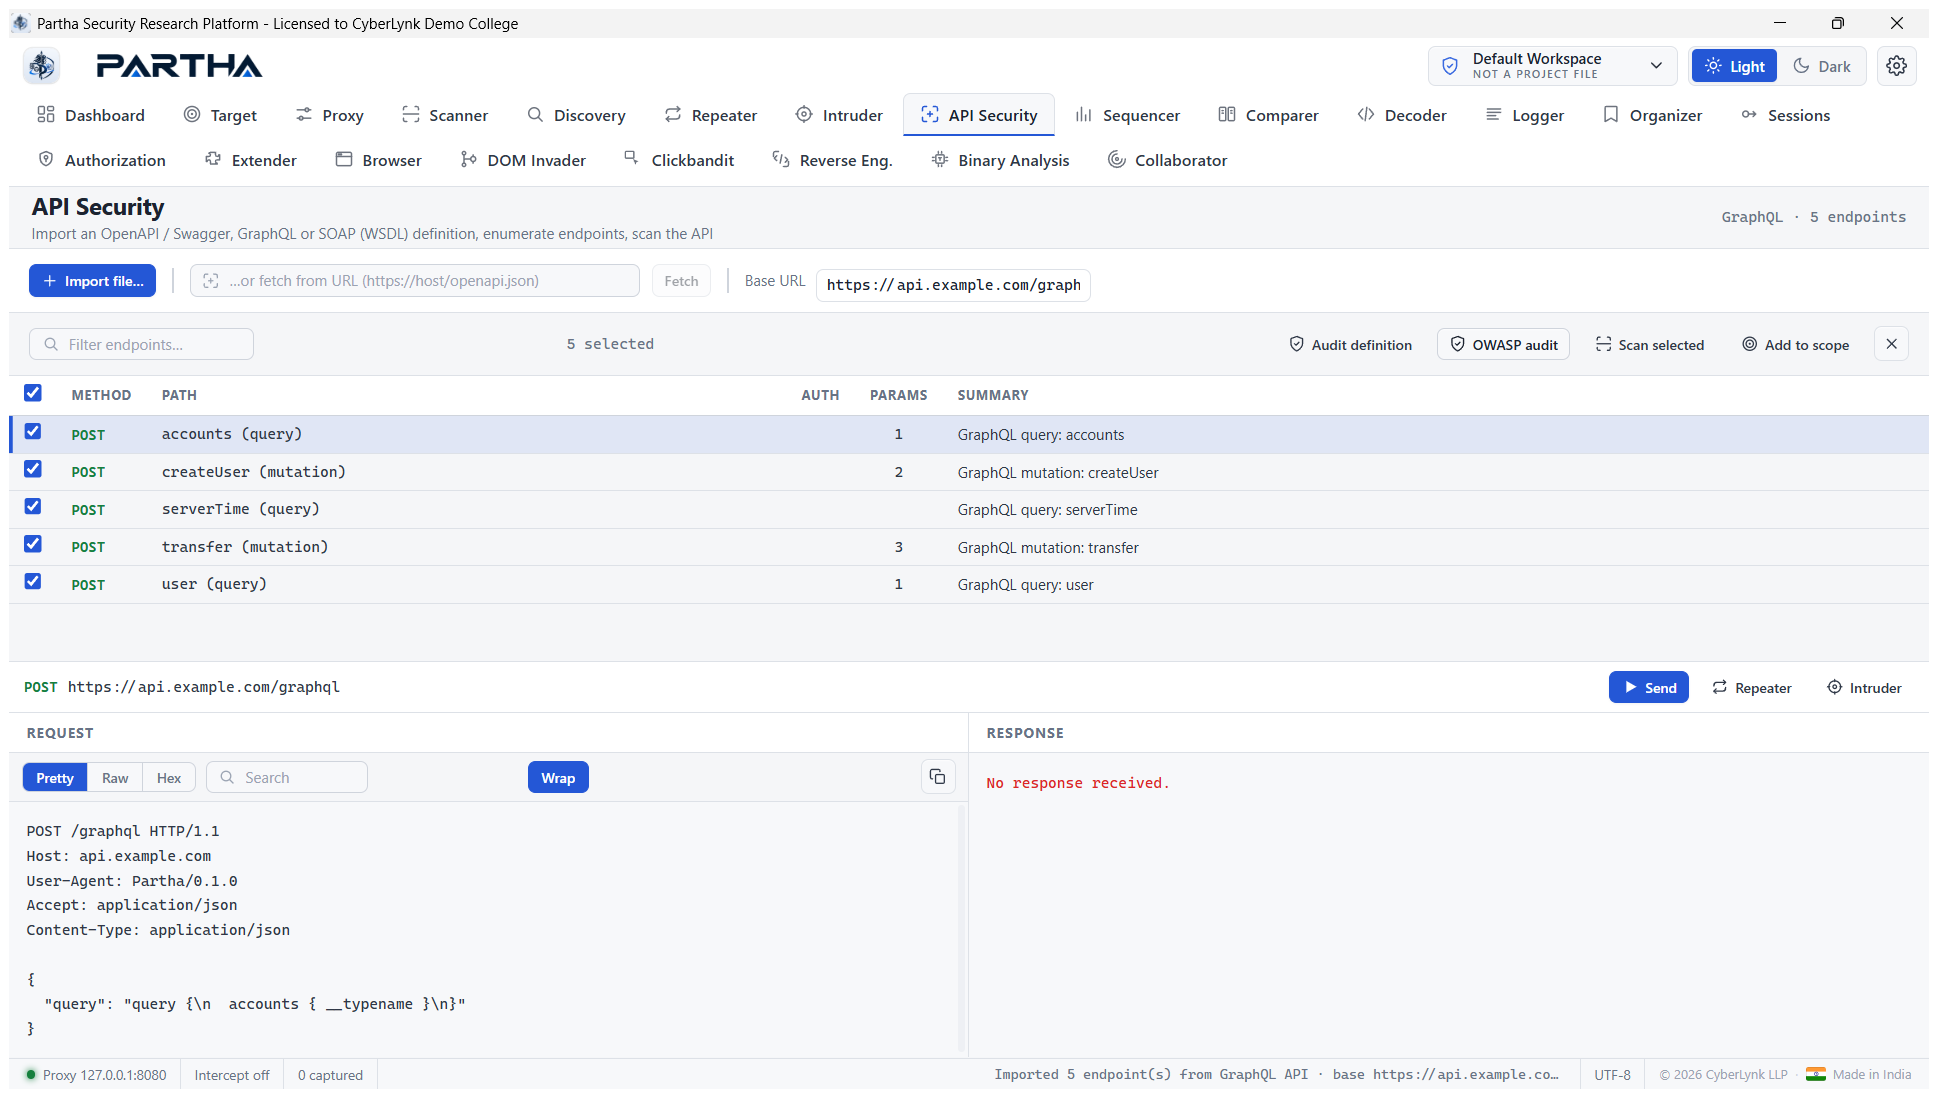This screenshot has height=1098, width=1938.
Task: Switch to Dark theme
Action: click(x=1821, y=66)
